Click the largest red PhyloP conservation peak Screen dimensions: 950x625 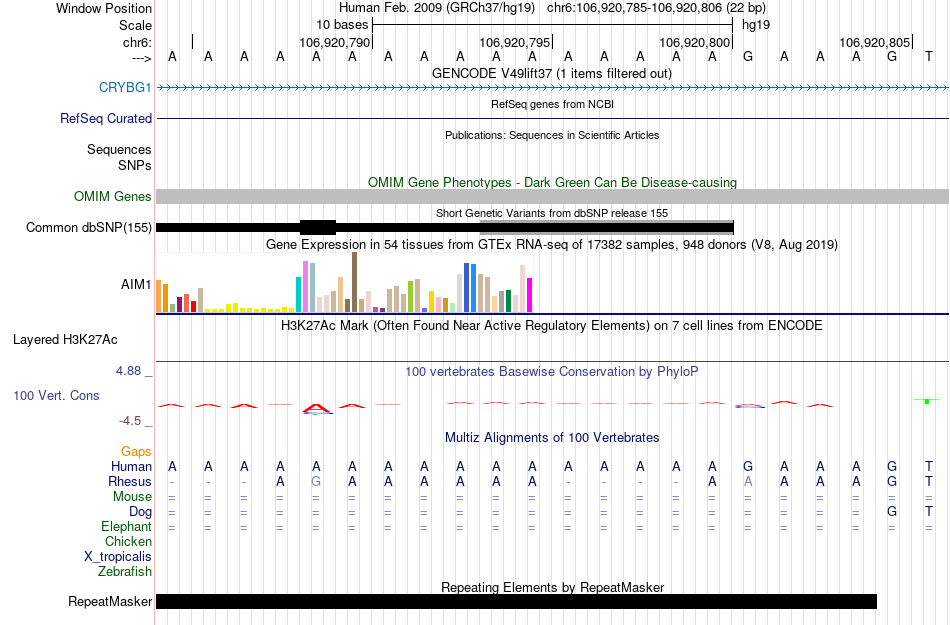[316, 408]
